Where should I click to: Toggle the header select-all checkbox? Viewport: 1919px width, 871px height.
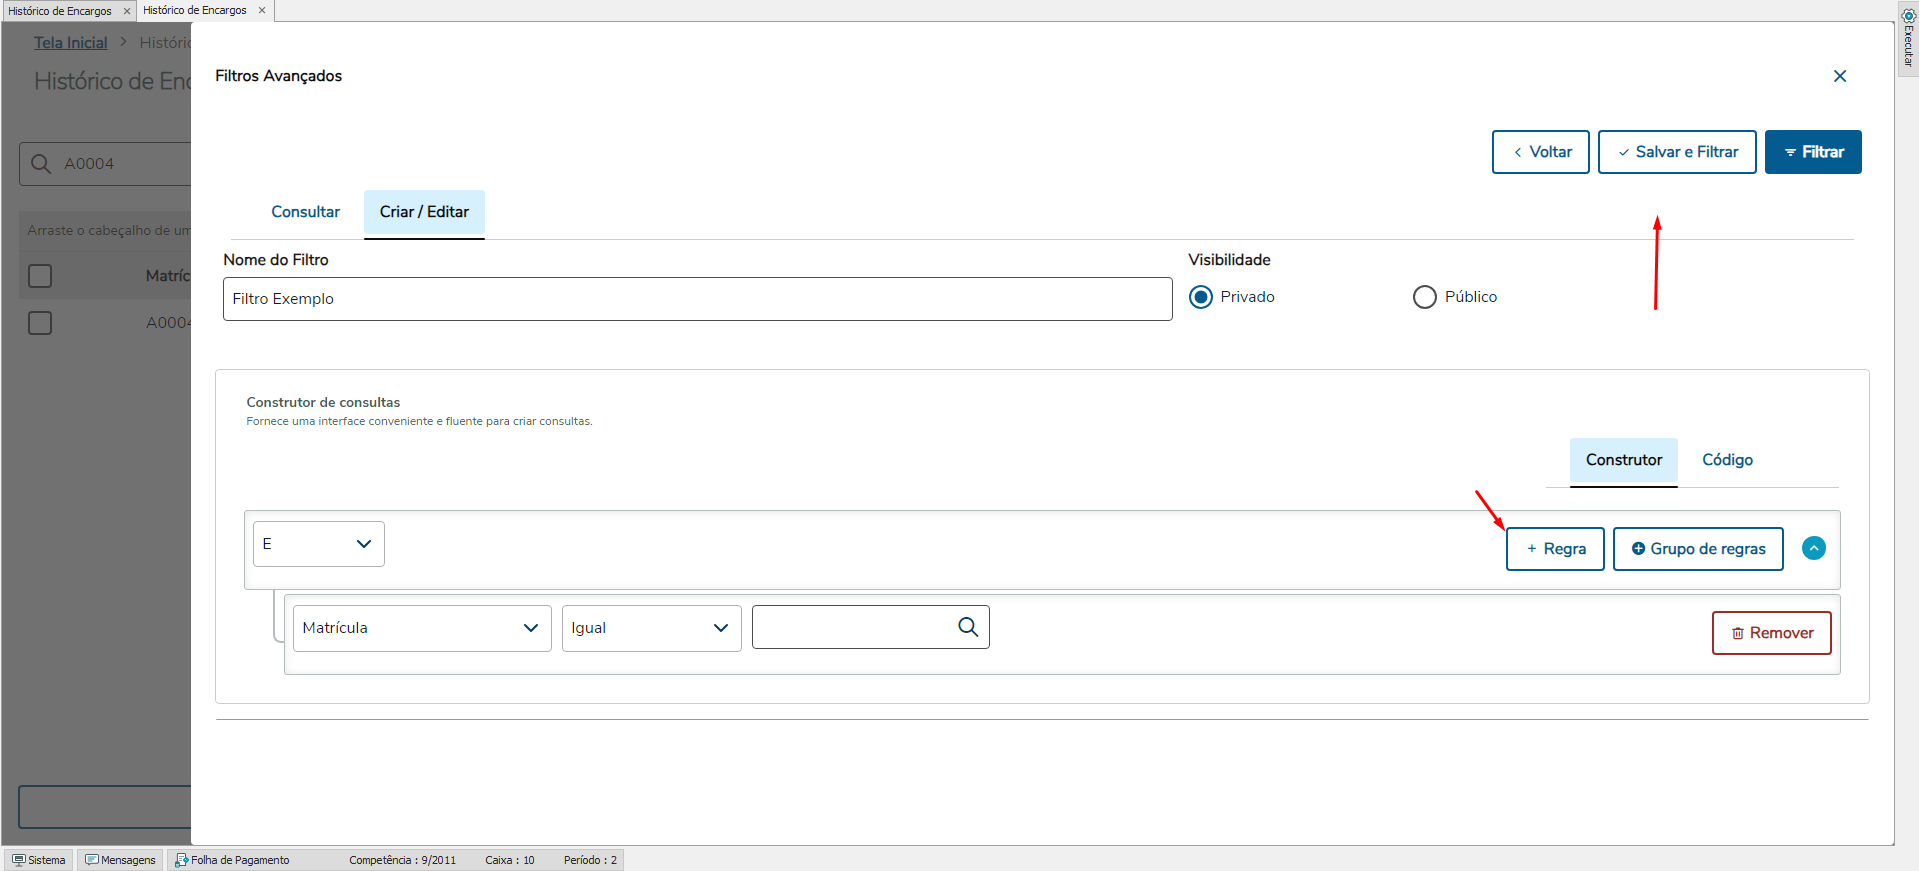click(40, 276)
